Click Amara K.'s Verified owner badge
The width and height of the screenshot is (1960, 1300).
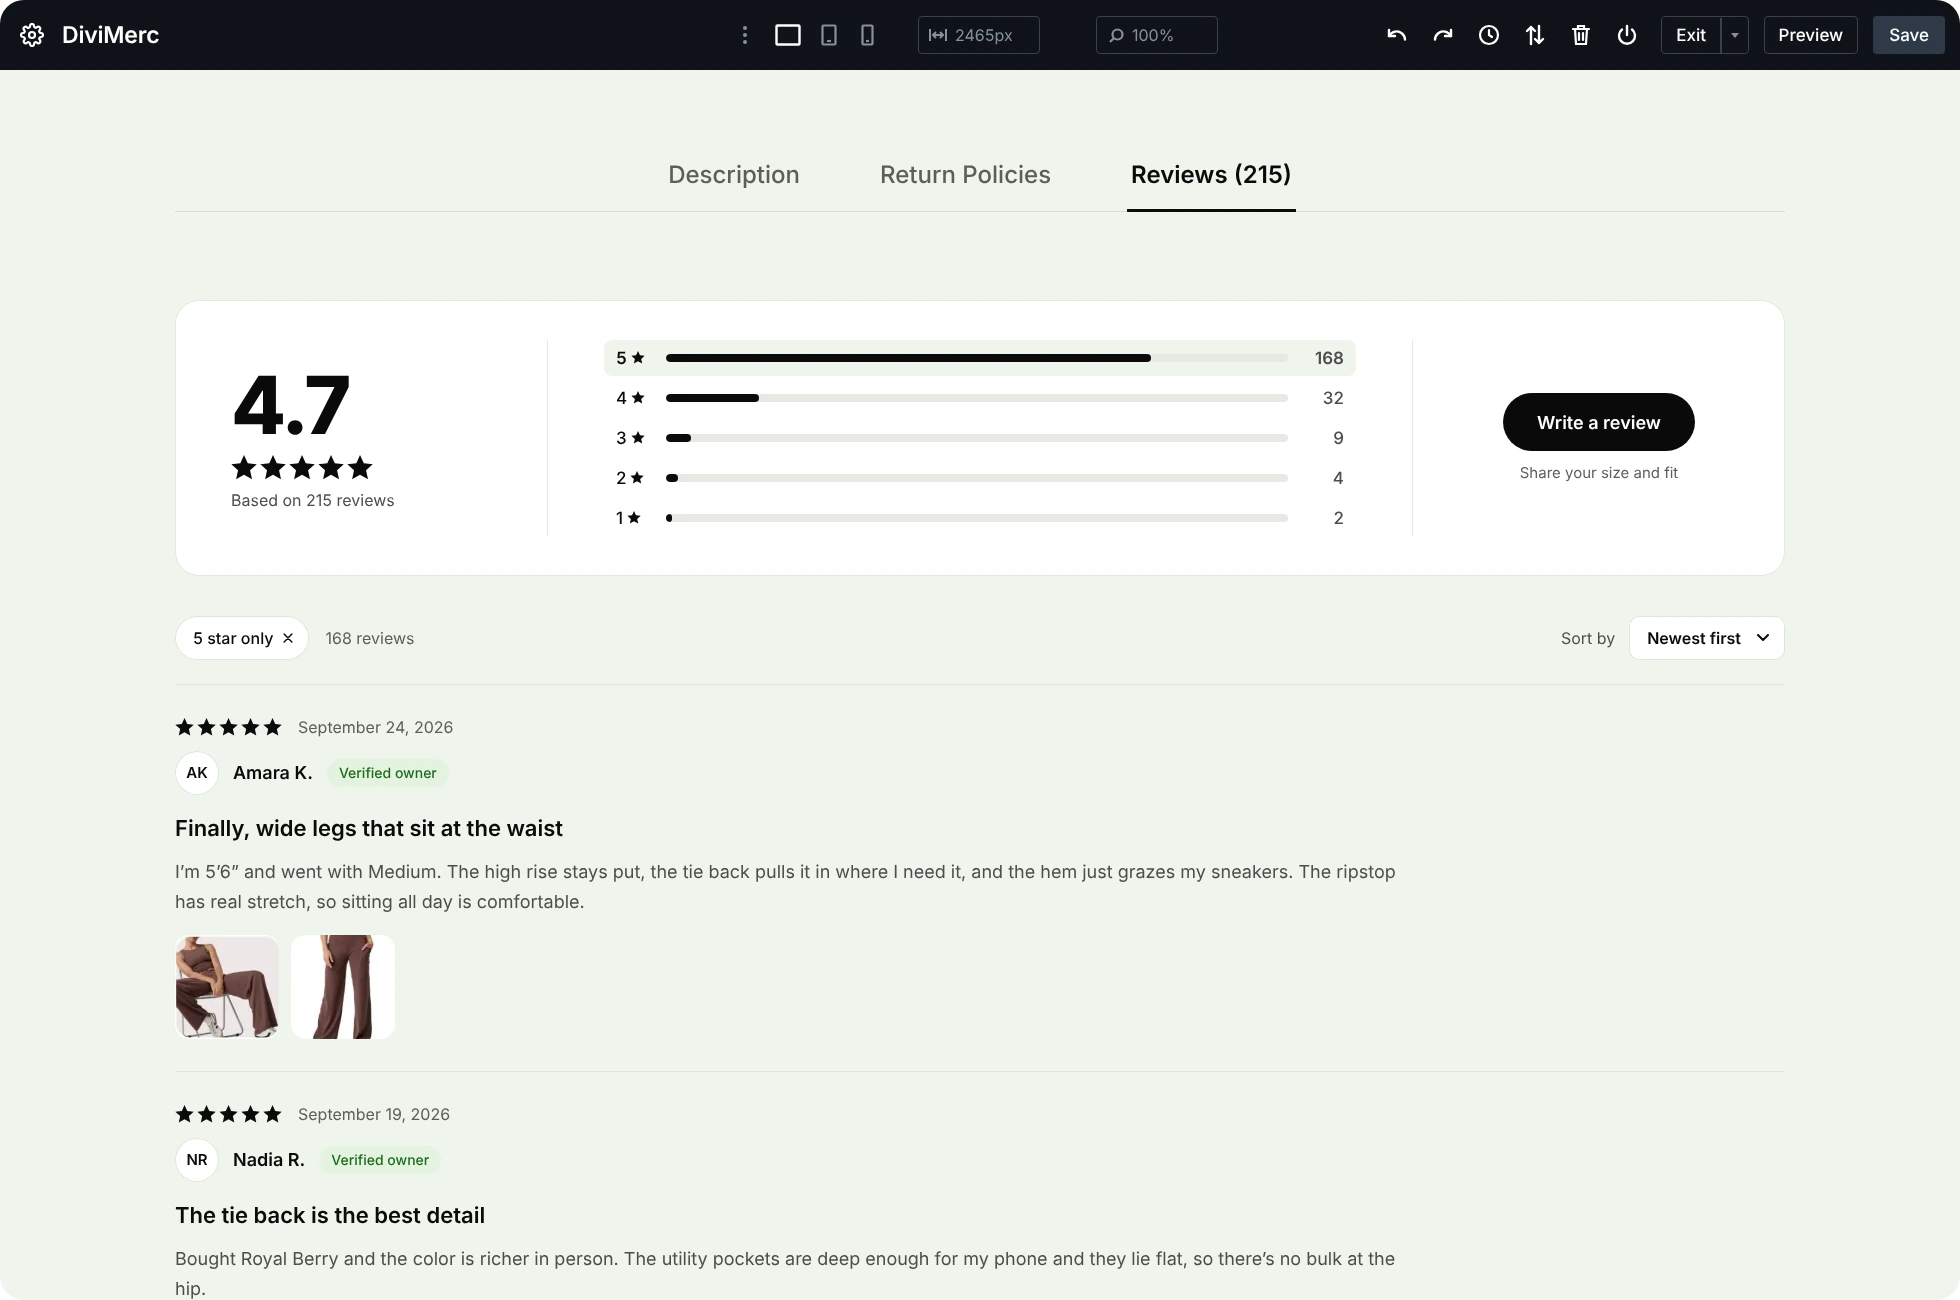(388, 773)
